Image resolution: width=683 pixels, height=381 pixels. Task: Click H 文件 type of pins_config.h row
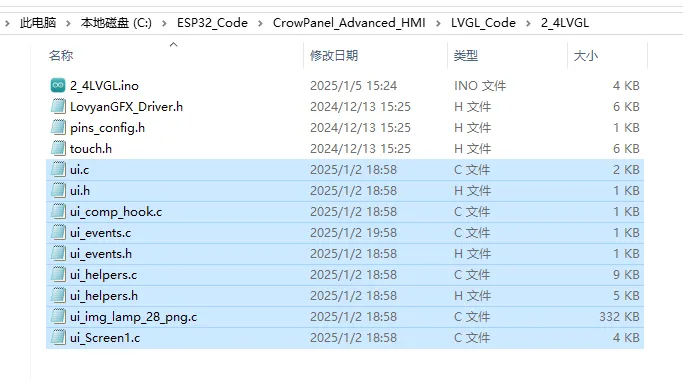472,128
